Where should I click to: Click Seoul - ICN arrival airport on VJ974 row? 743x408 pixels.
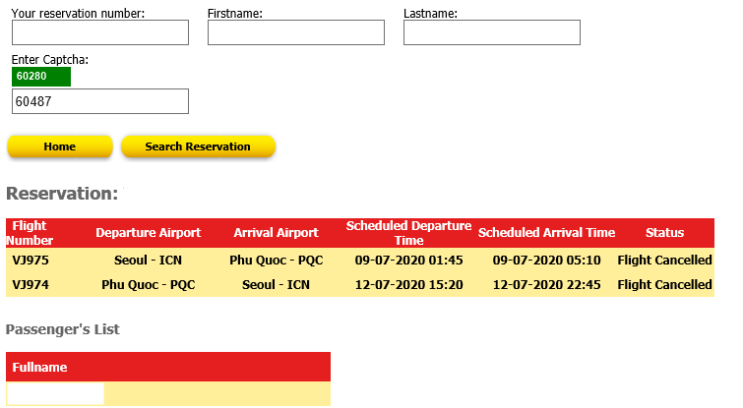(x=276, y=285)
